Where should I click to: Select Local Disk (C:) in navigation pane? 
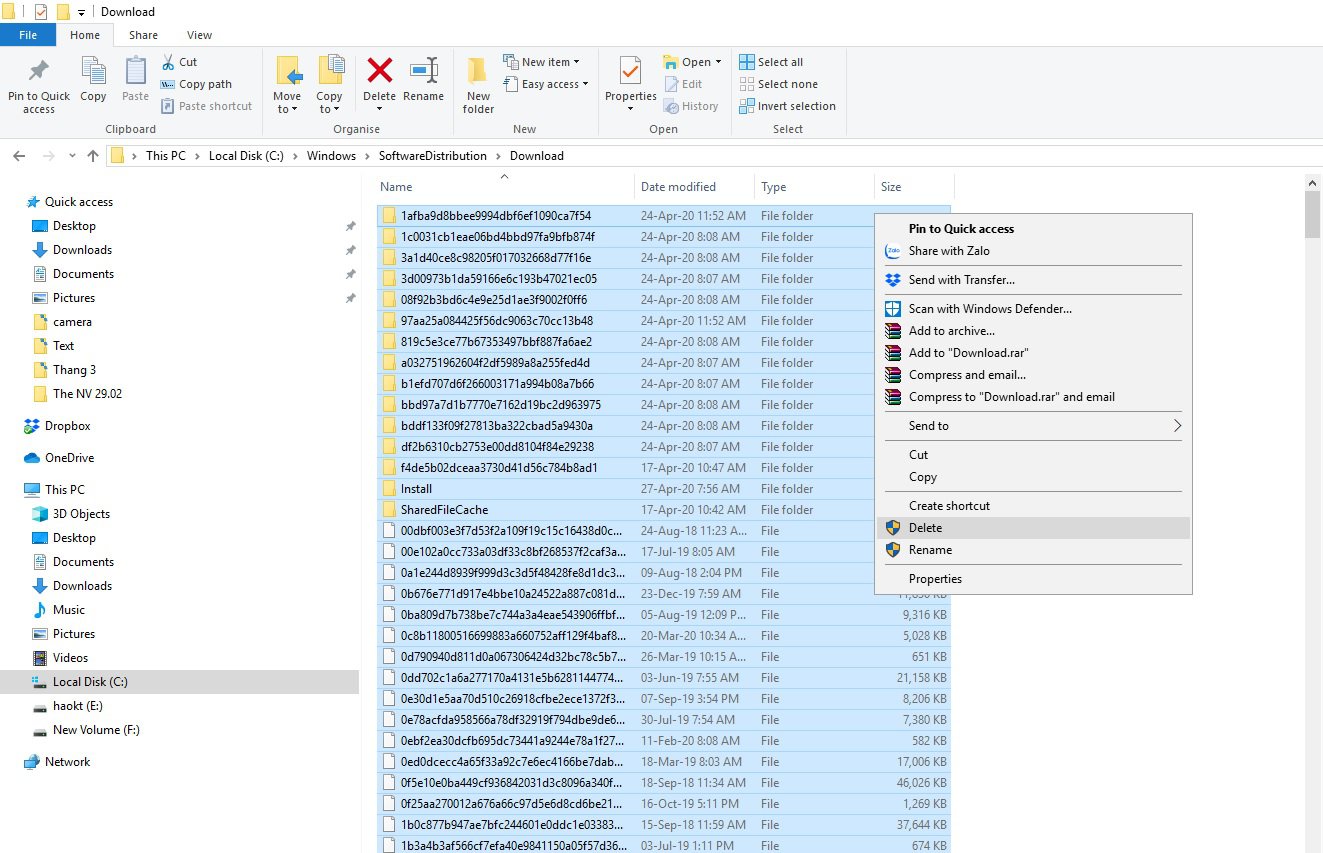coord(90,682)
